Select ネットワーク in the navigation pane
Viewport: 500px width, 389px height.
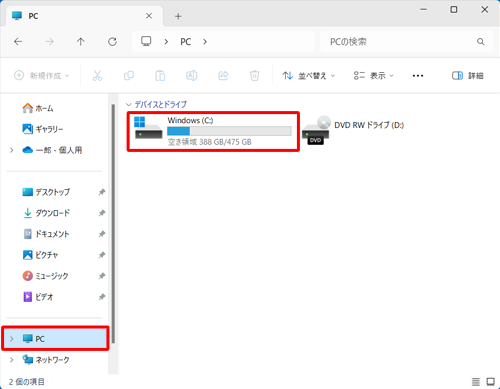coord(46,360)
